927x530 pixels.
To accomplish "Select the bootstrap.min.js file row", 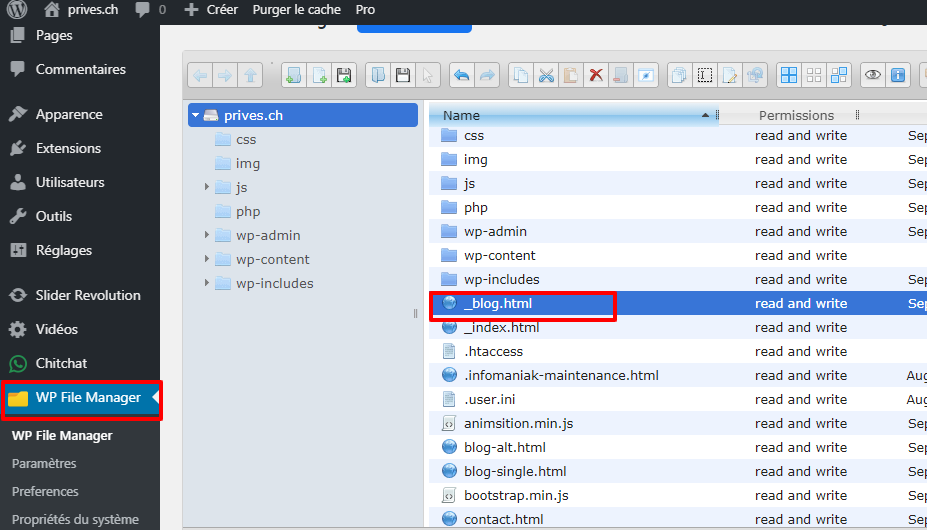I will point(678,495).
